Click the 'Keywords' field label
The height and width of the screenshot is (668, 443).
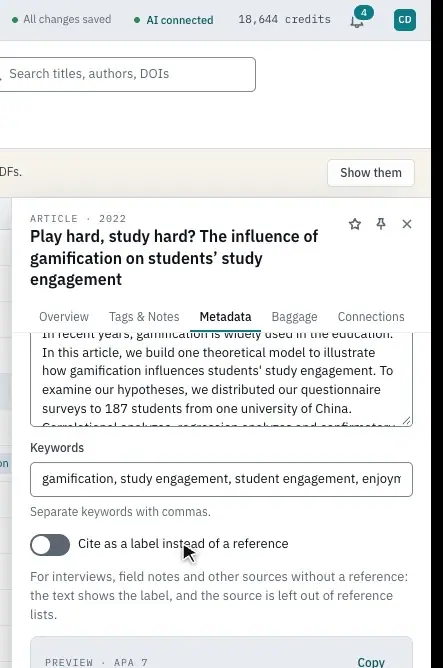(x=57, y=448)
